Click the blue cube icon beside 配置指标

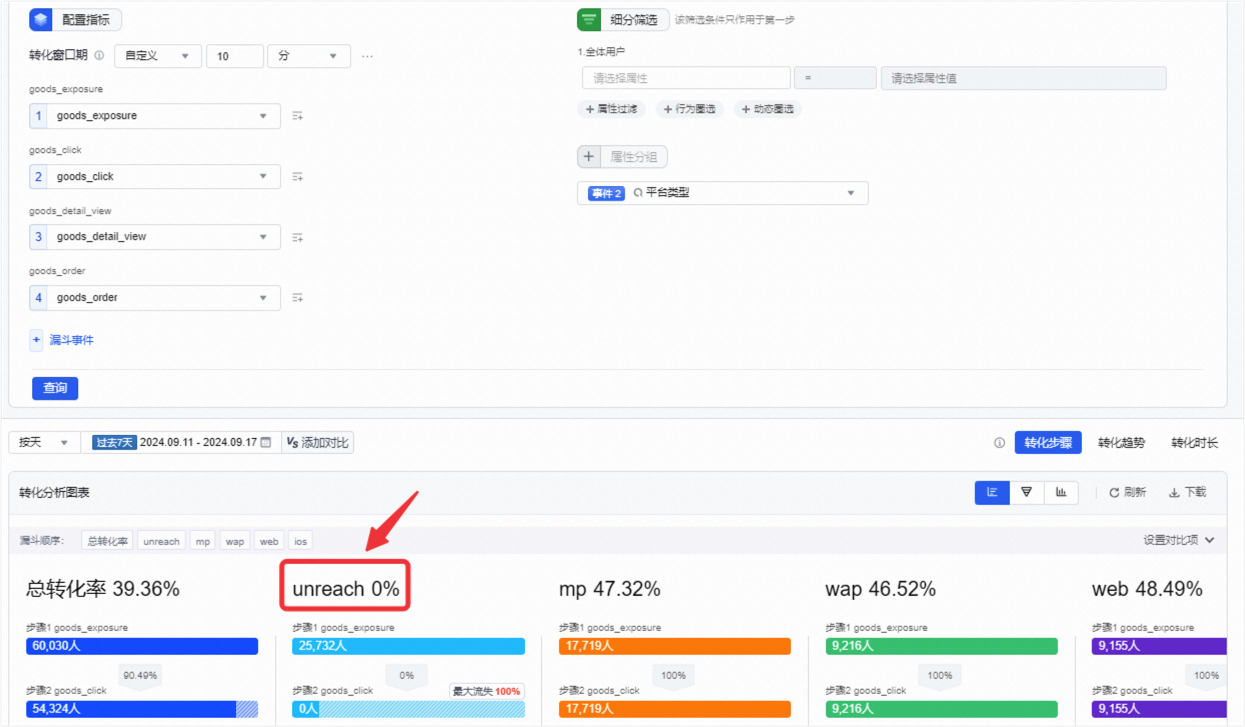40,19
